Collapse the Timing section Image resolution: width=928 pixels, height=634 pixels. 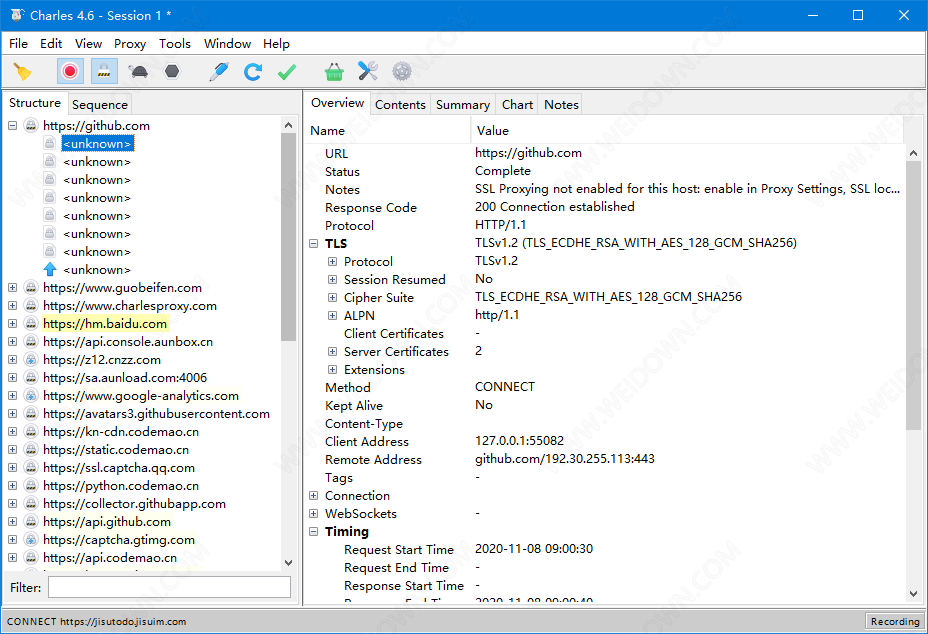314,532
